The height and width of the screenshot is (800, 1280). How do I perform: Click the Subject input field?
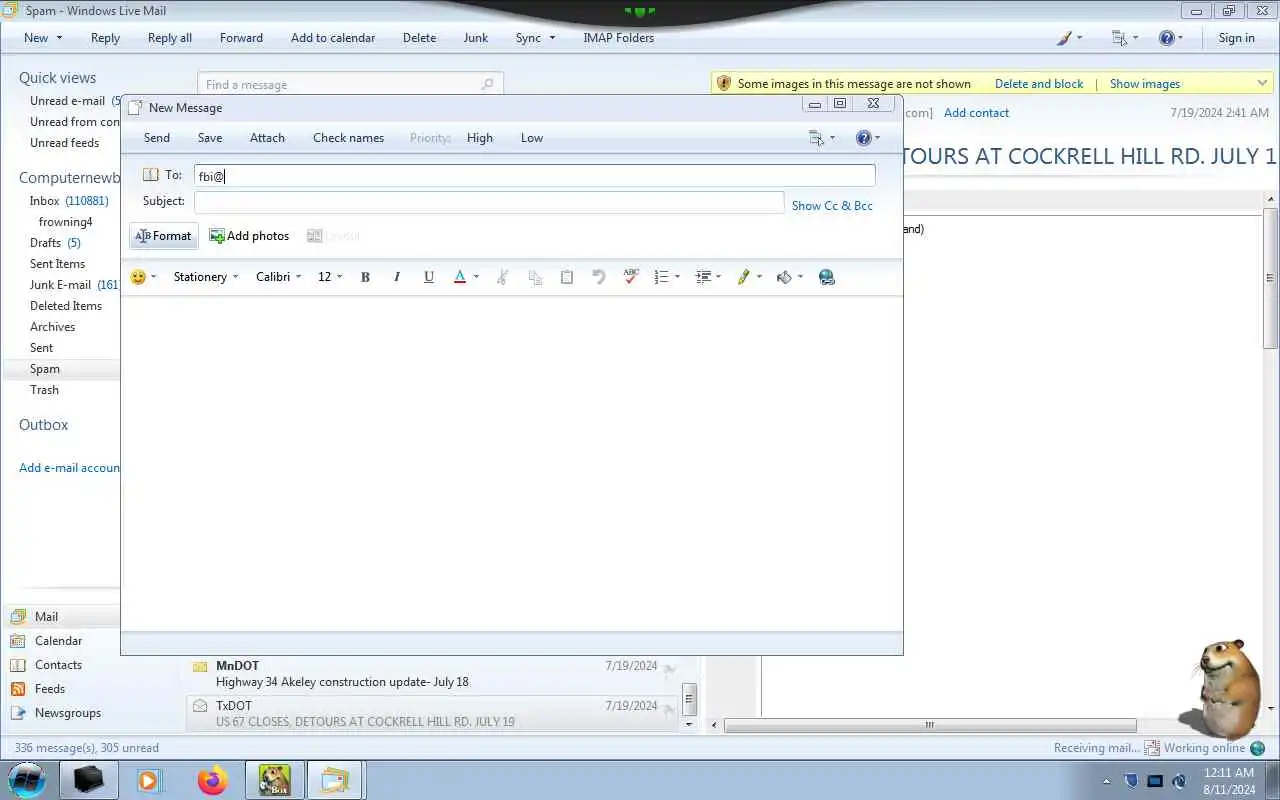pyautogui.click(x=489, y=202)
